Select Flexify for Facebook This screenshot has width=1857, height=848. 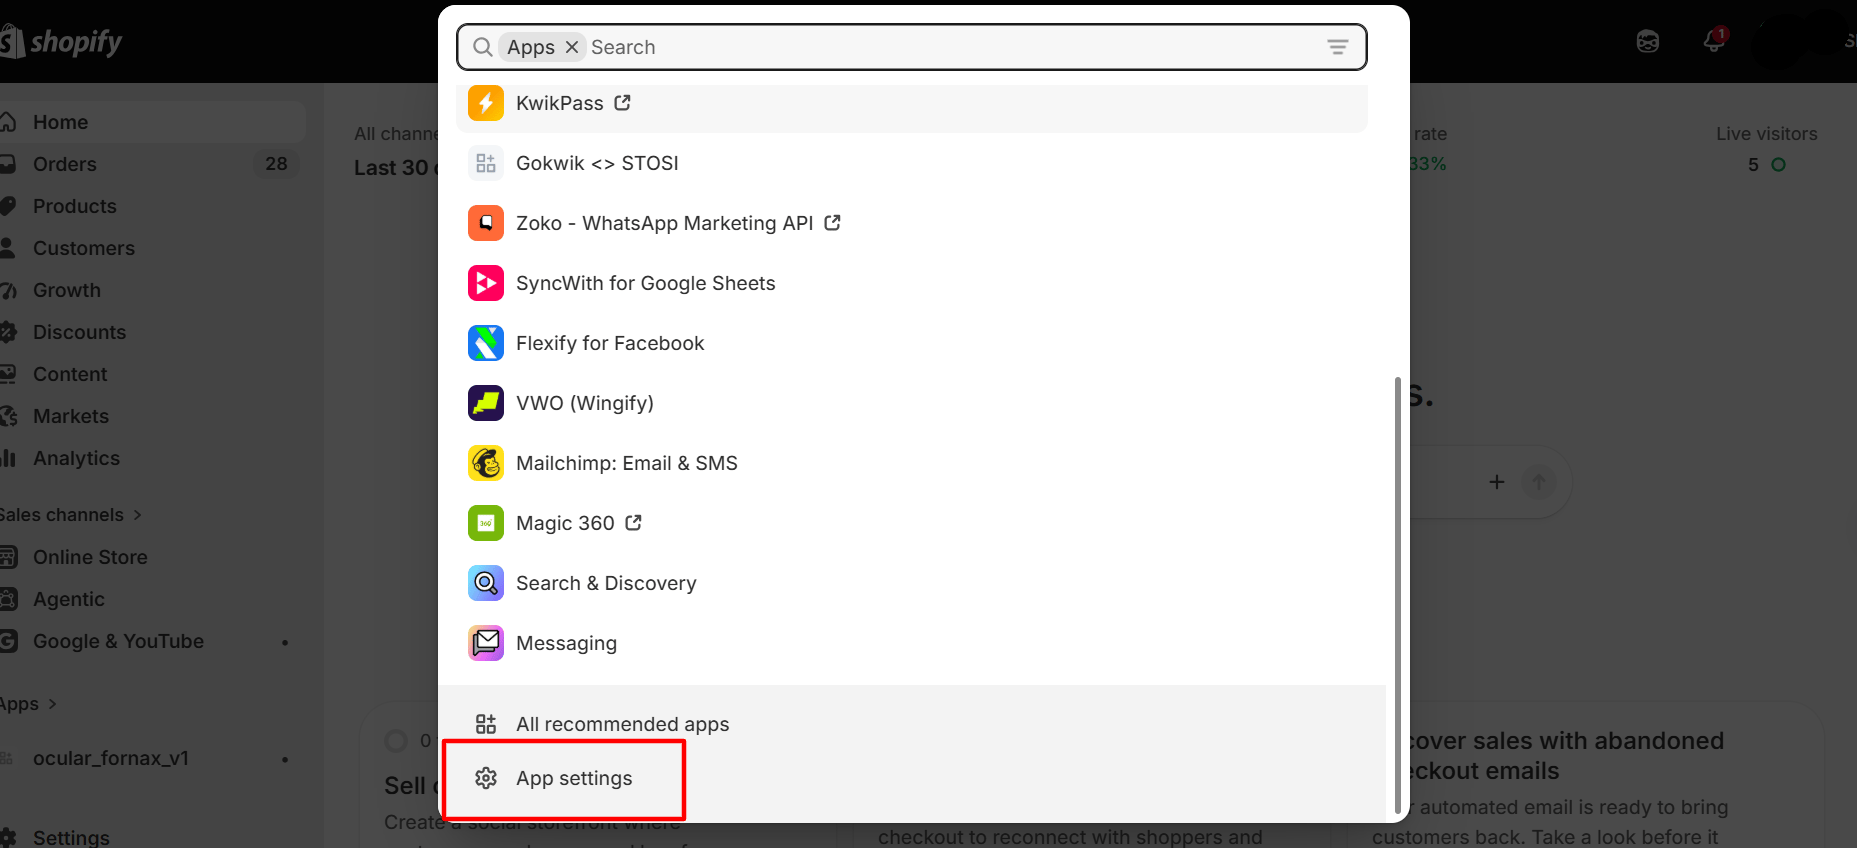click(912, 343)
